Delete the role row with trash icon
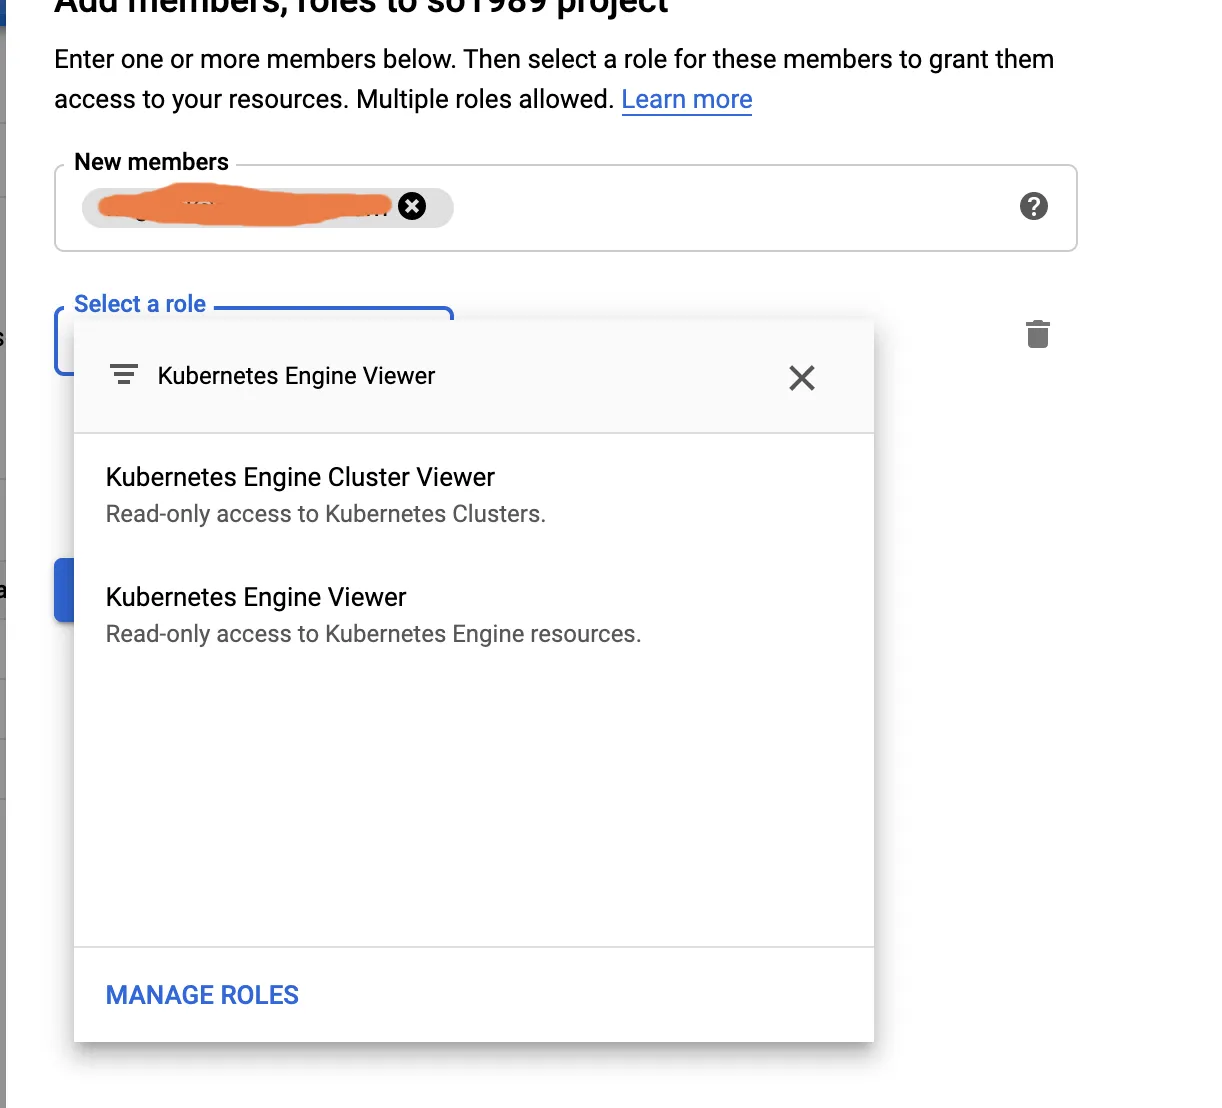The height and width of the screenshot is (1108, 1222). 1038,334
